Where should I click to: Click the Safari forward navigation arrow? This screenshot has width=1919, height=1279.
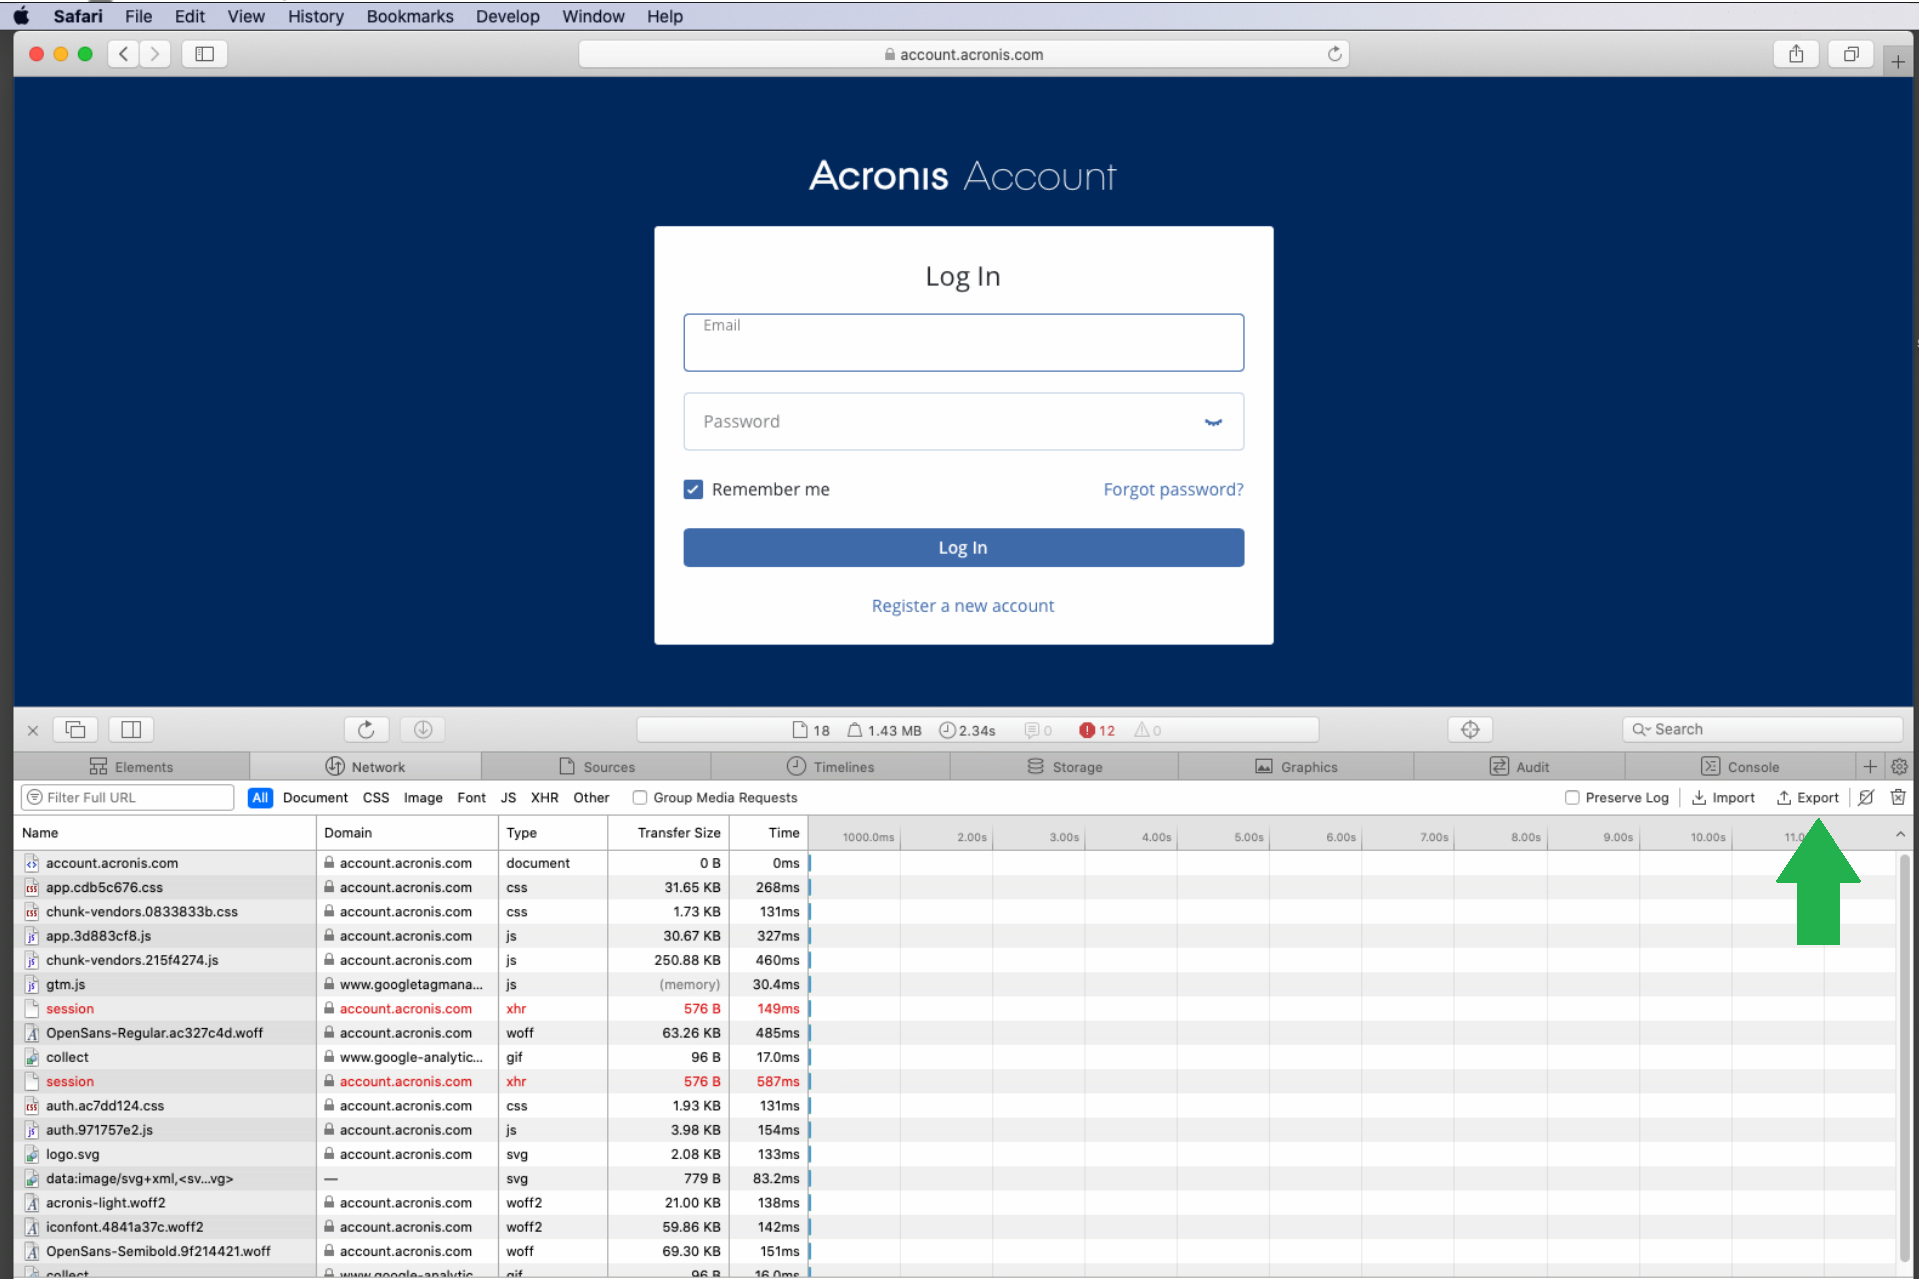coord(155,54)
